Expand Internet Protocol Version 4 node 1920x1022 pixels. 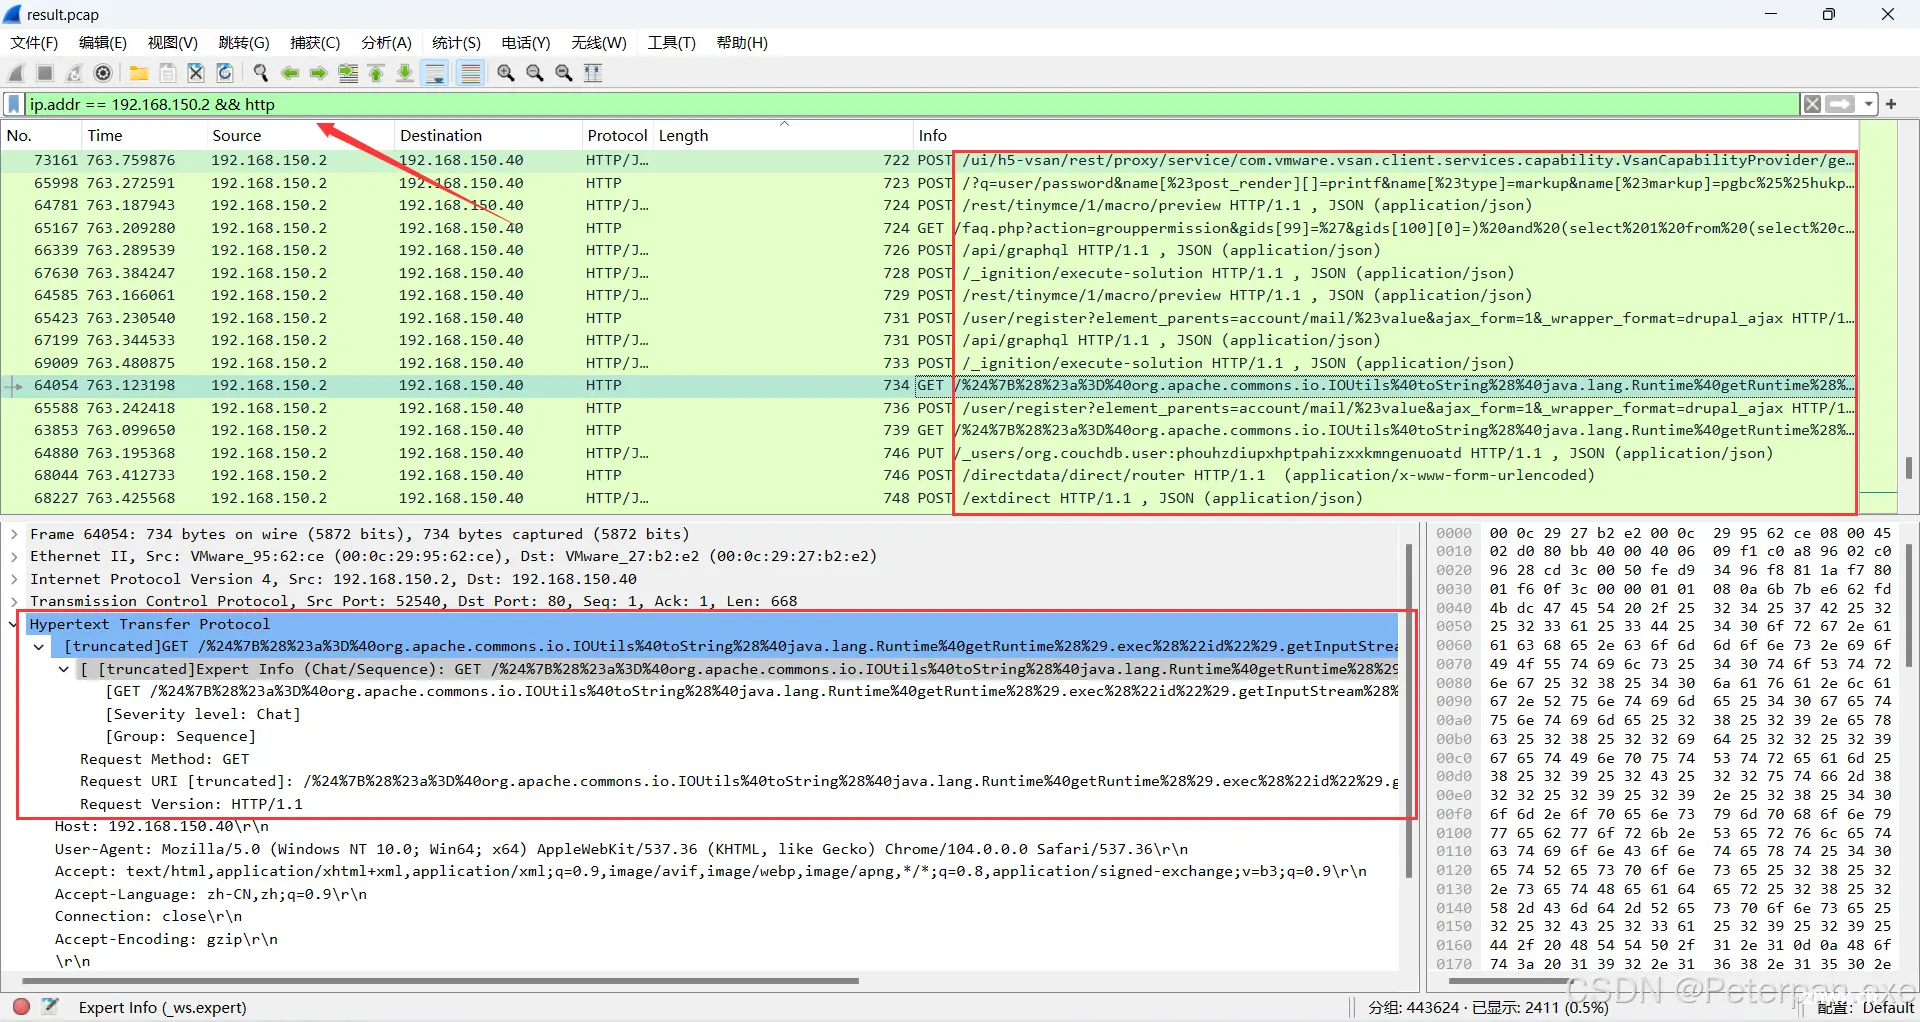[14, 579]
